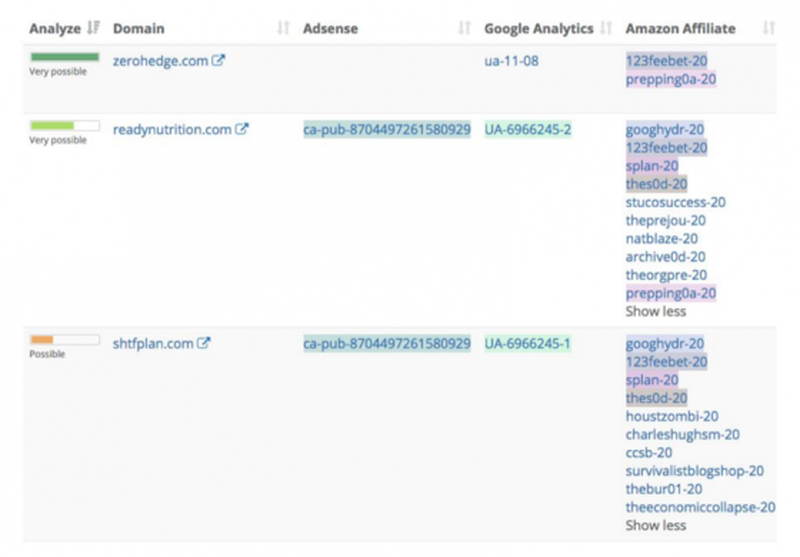Open shtfplan.com Adsense ca-pub ID
Screen dimensions: 800x557
click(387, 344)
